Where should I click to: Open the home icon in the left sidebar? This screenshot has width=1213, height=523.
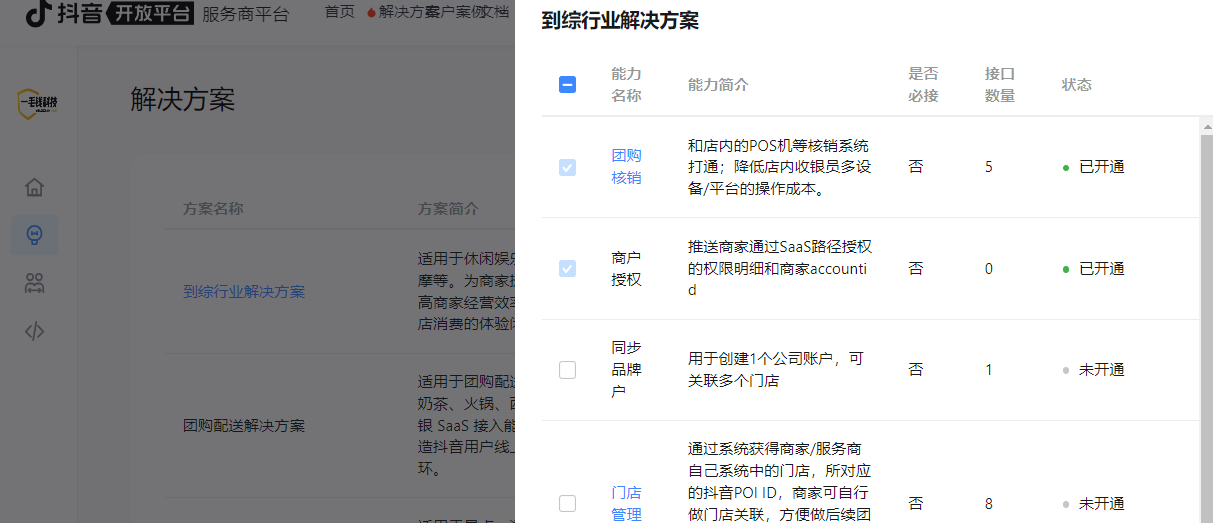[x=35, y=187]
